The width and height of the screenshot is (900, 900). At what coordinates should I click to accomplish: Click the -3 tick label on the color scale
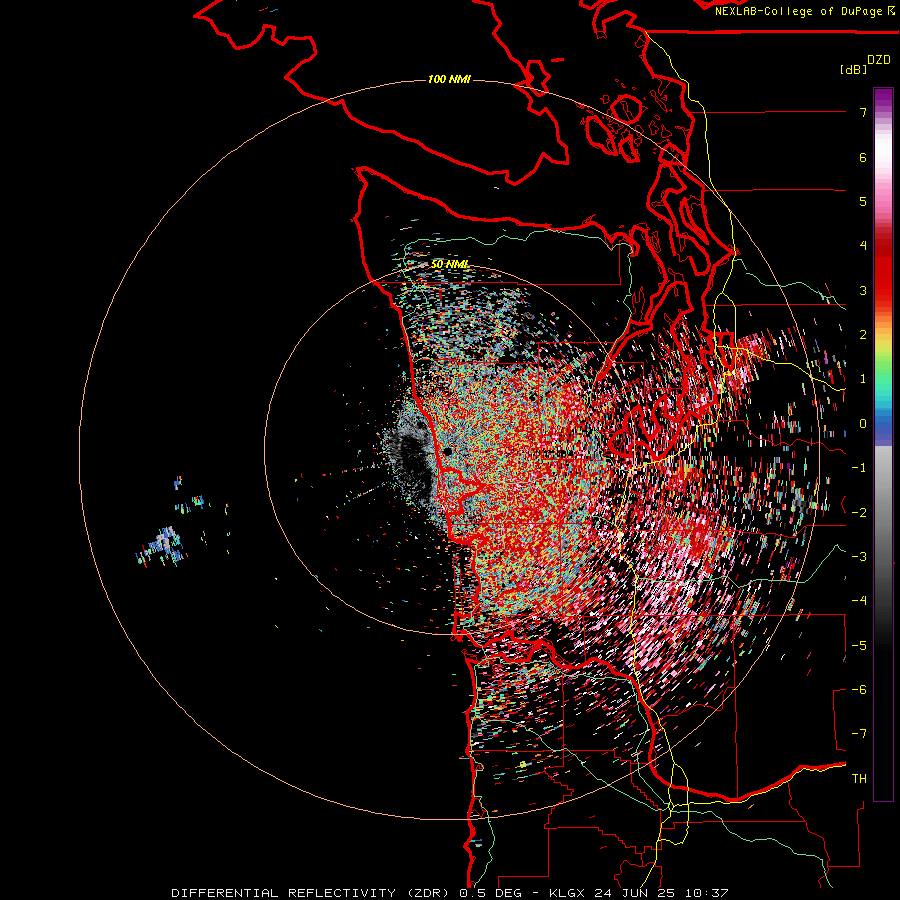coord(859,557)
